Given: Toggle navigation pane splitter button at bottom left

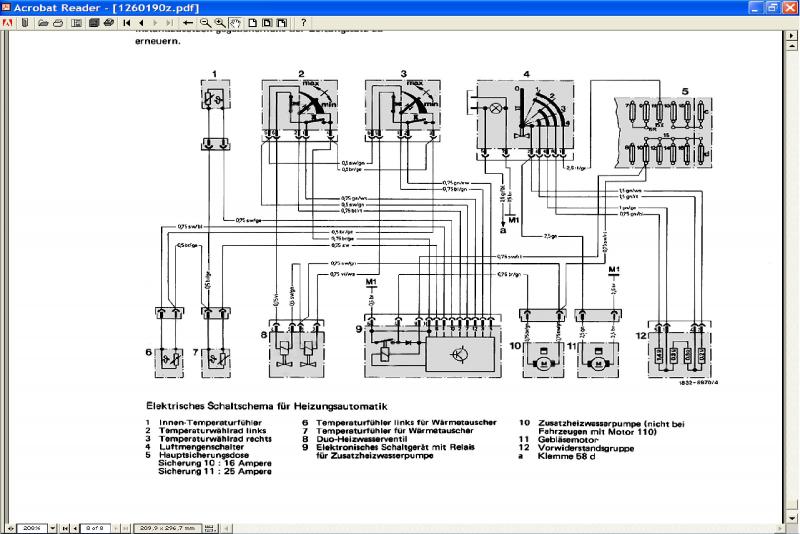Looking at the screenshot, I should pos(10,528).
